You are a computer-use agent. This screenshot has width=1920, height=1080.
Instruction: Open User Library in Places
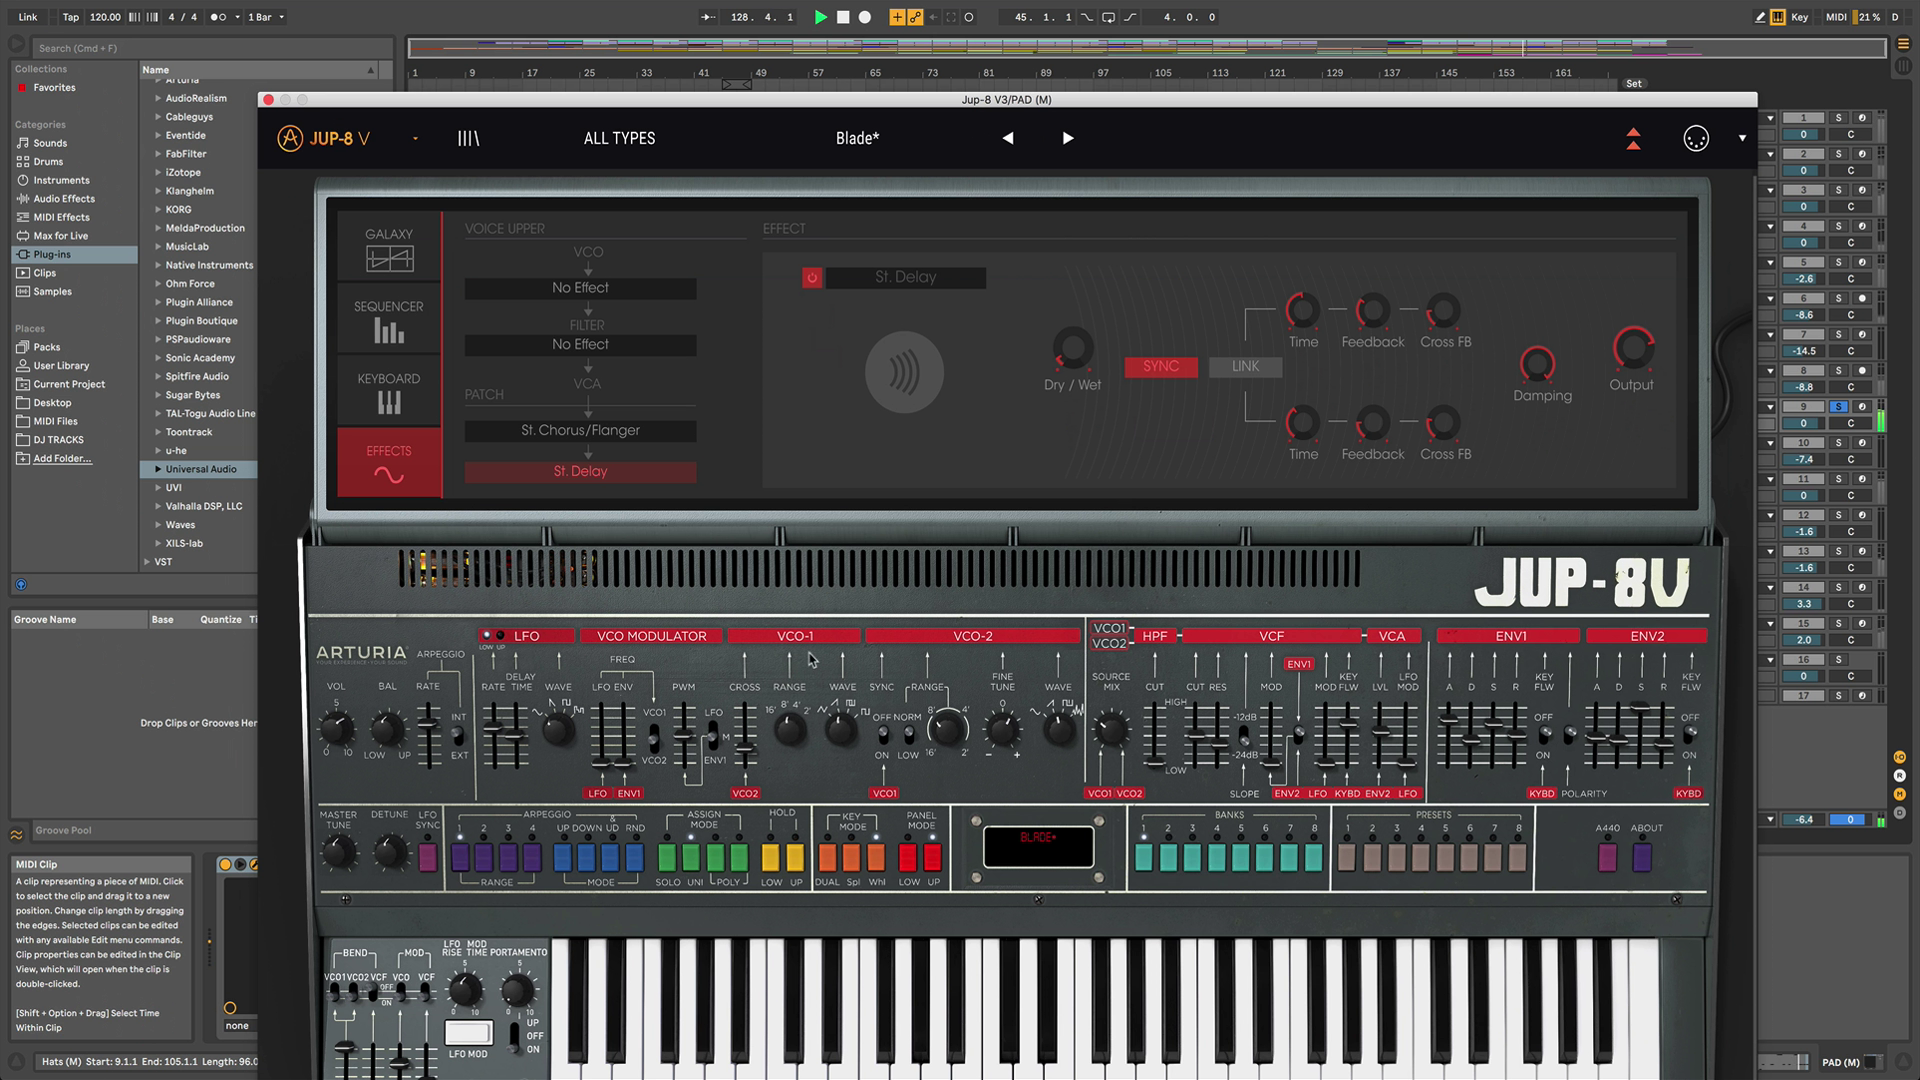click(61, 366)
